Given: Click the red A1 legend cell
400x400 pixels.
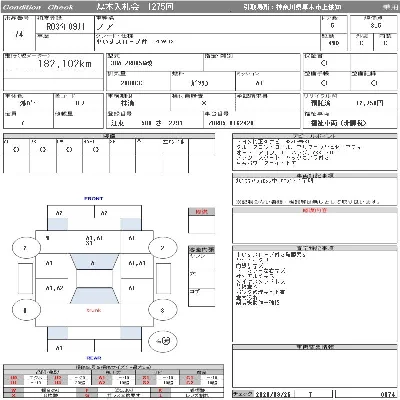Looking at the screenshot, I should 102,378.
